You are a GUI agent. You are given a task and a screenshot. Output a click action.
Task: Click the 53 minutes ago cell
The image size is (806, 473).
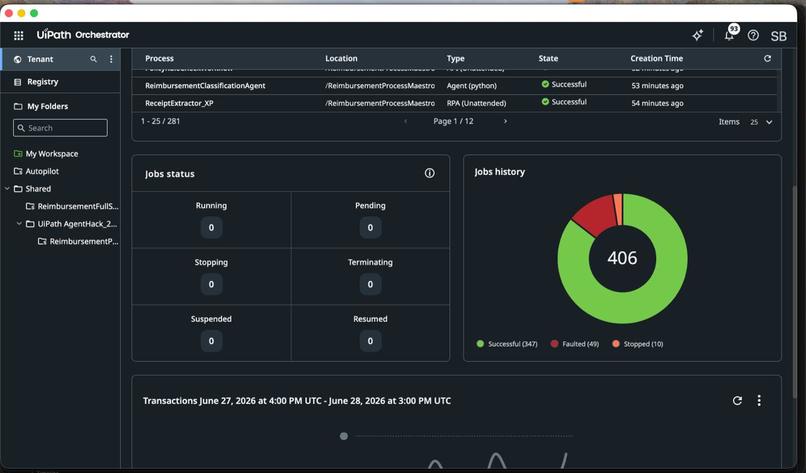(x=657, y=86)
